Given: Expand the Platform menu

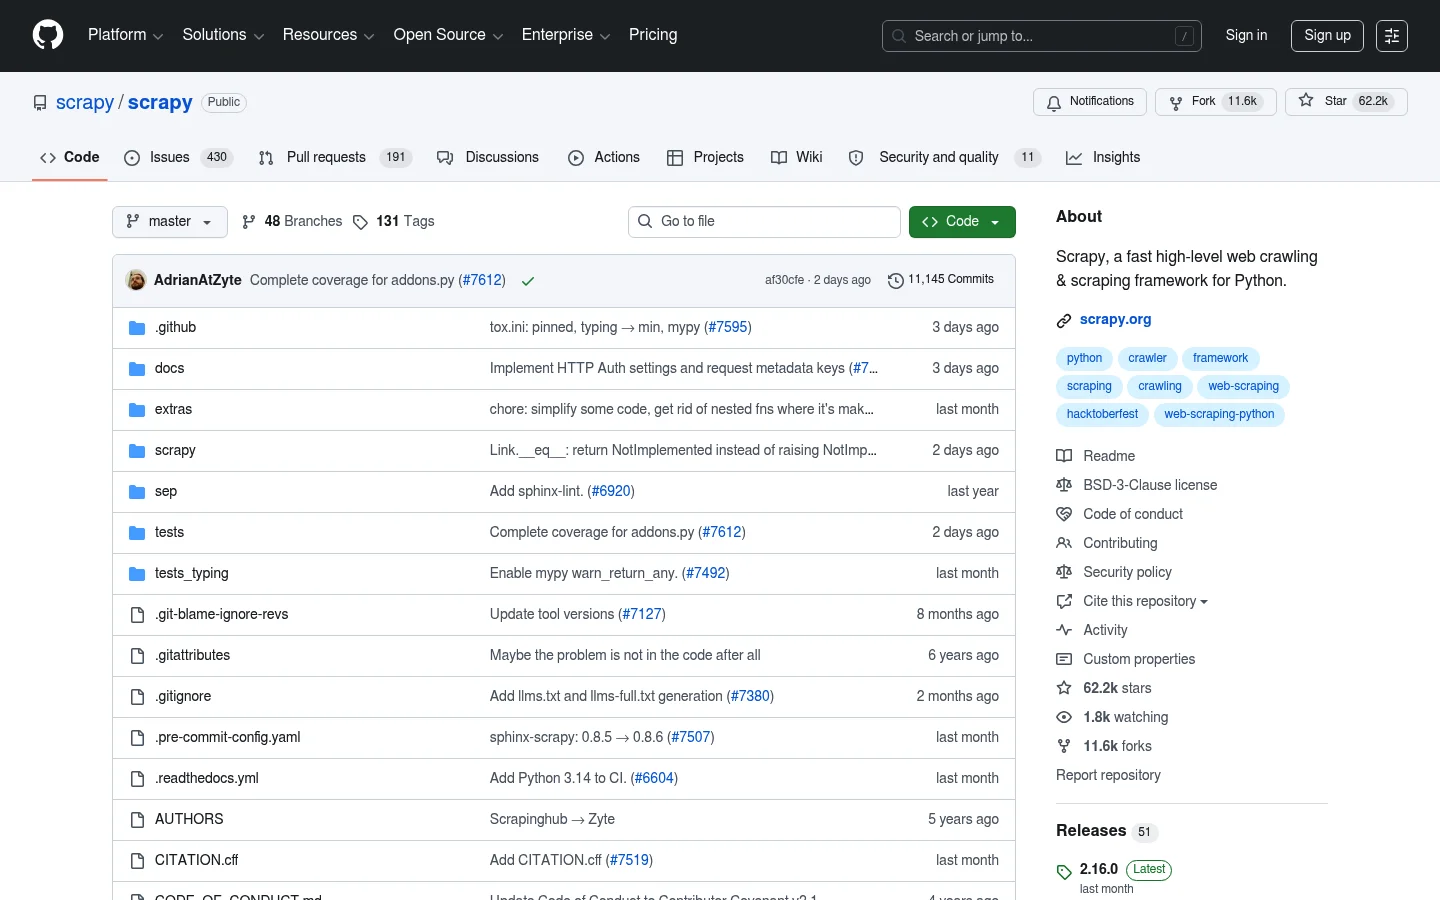Looking at the screenshot, I should [125, 35].
